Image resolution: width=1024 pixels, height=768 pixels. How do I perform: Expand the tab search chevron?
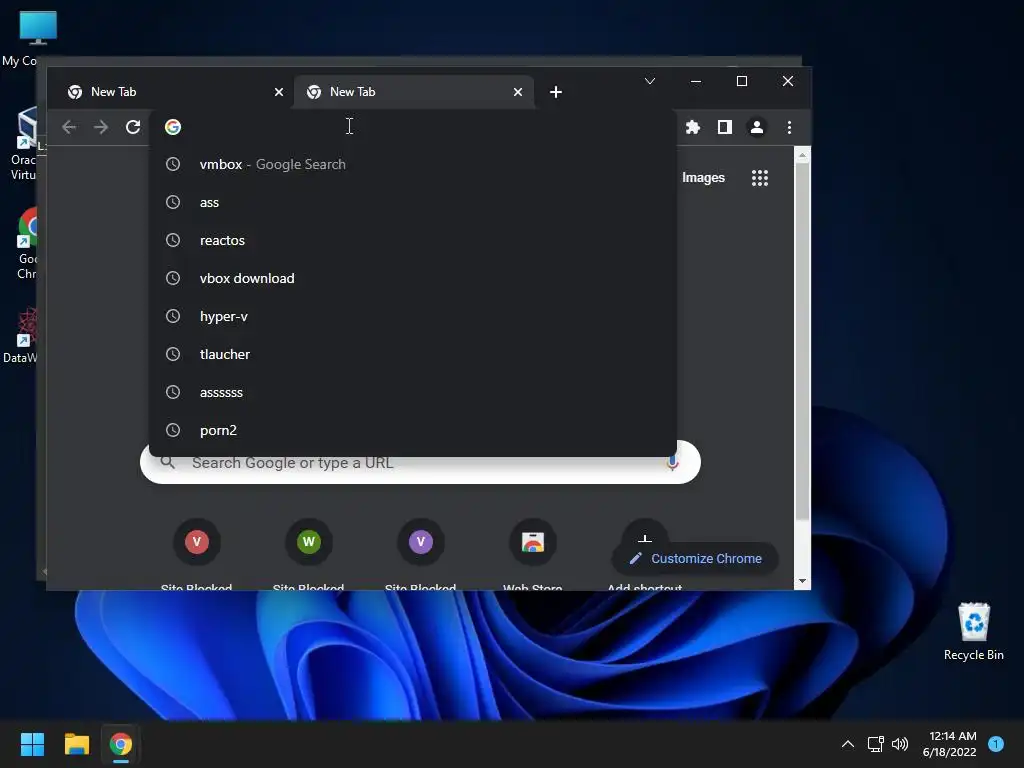point(650,81)
